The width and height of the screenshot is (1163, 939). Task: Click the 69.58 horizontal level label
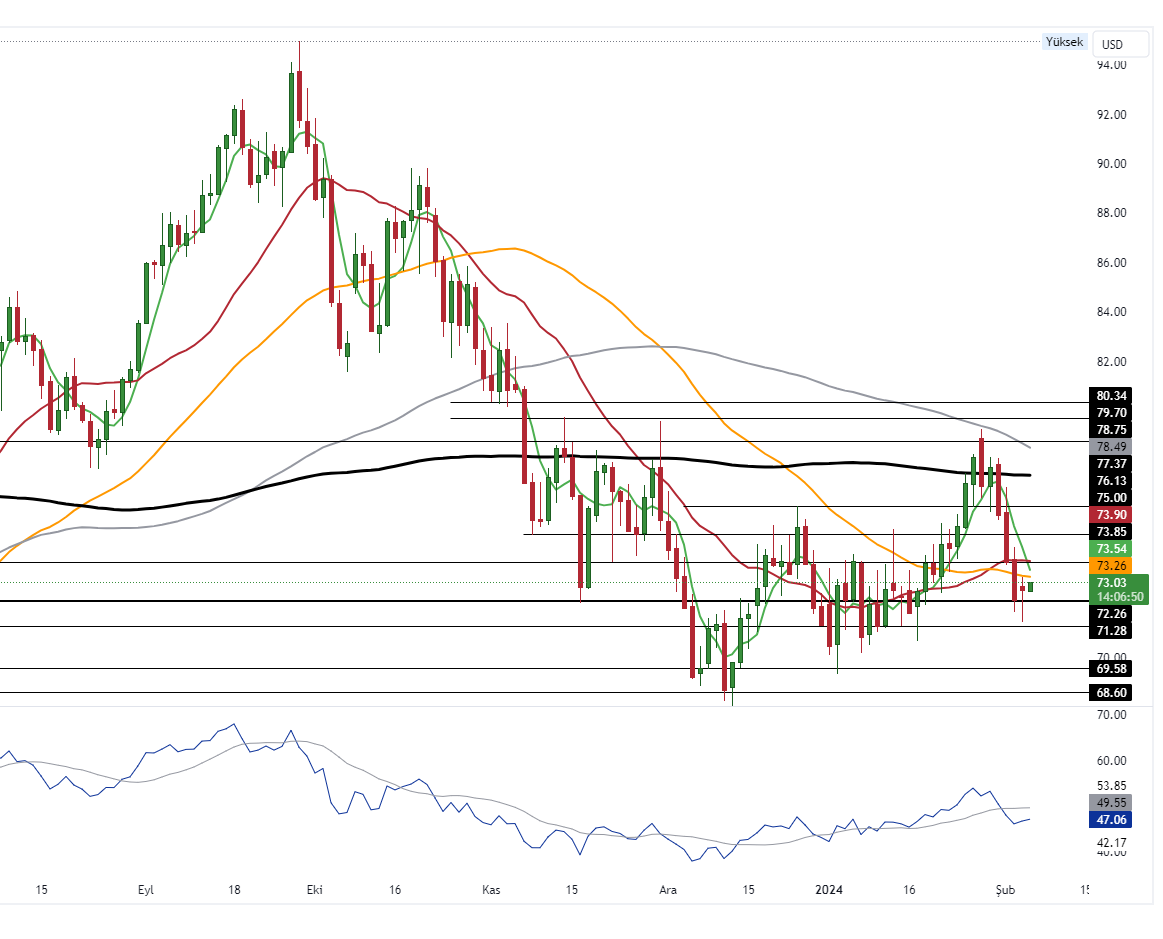coord(1112,668)
